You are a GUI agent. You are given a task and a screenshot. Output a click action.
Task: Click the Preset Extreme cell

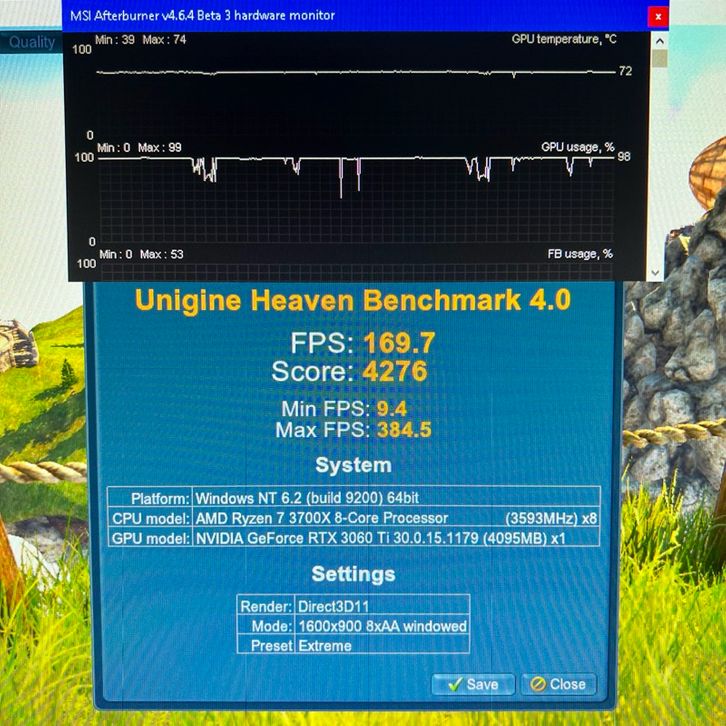tap(381, 646)
